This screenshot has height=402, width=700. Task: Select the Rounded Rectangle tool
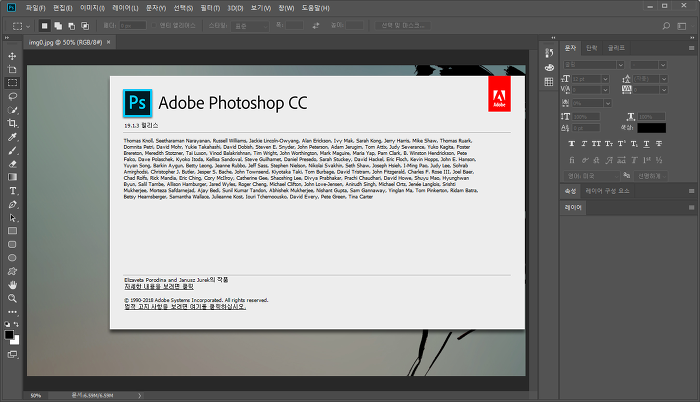click(12, 244)
